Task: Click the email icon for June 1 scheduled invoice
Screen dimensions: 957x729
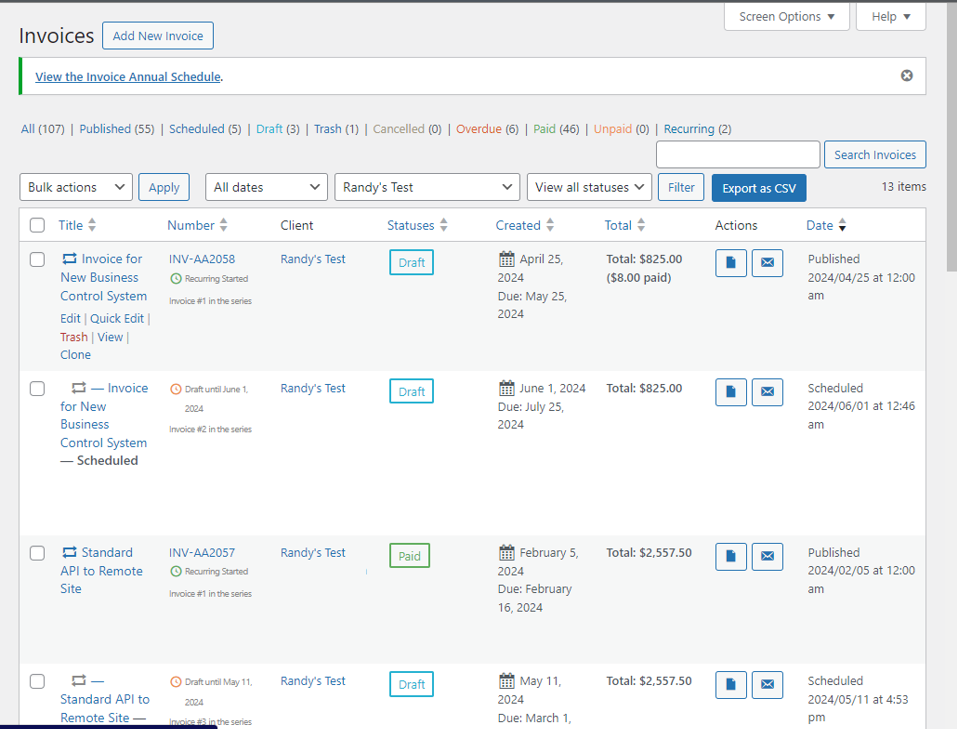Action: (x=767, y=392)
